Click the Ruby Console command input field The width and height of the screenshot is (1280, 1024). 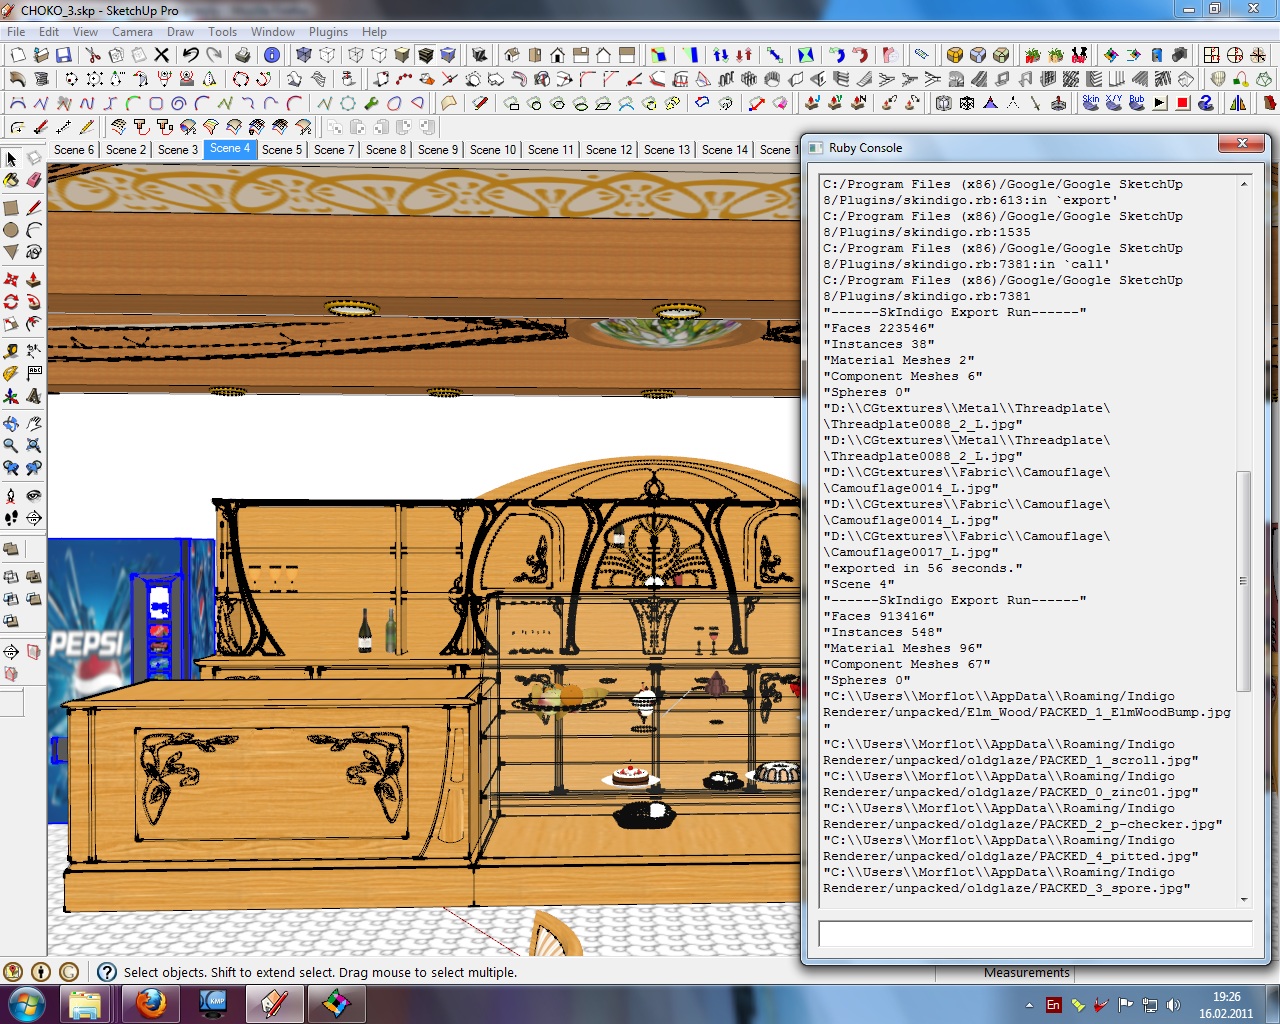(x=1035, y=934)
